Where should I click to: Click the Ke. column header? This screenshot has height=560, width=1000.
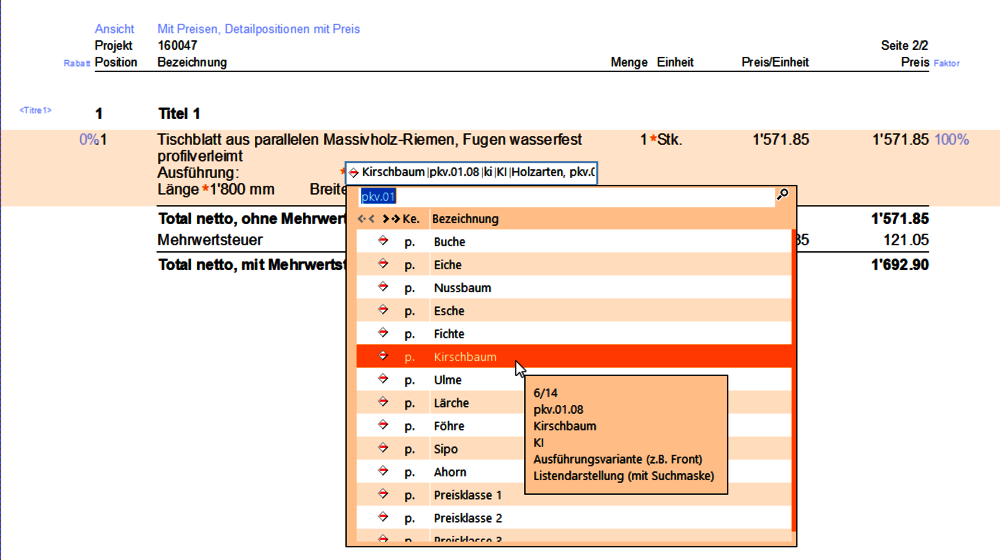(411, 218)
